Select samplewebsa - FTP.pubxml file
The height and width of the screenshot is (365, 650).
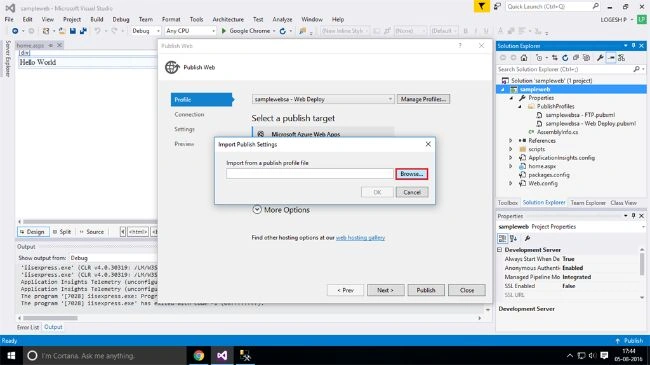580,115
